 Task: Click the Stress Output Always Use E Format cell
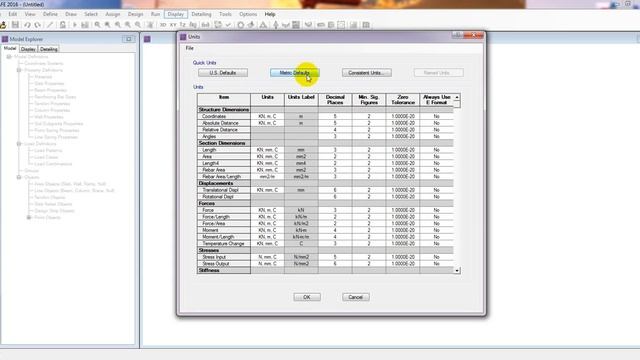pos(436,264)
